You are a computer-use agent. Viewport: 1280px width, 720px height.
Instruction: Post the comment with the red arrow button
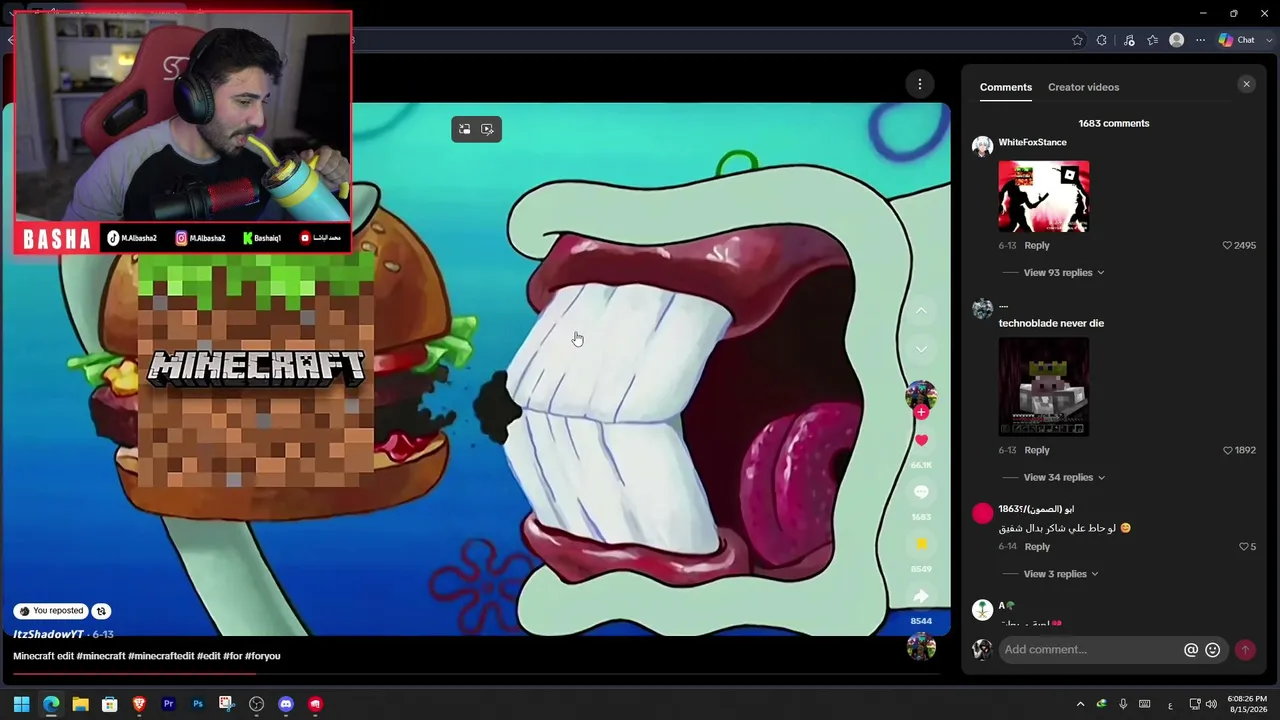(x=1245, y=650)
